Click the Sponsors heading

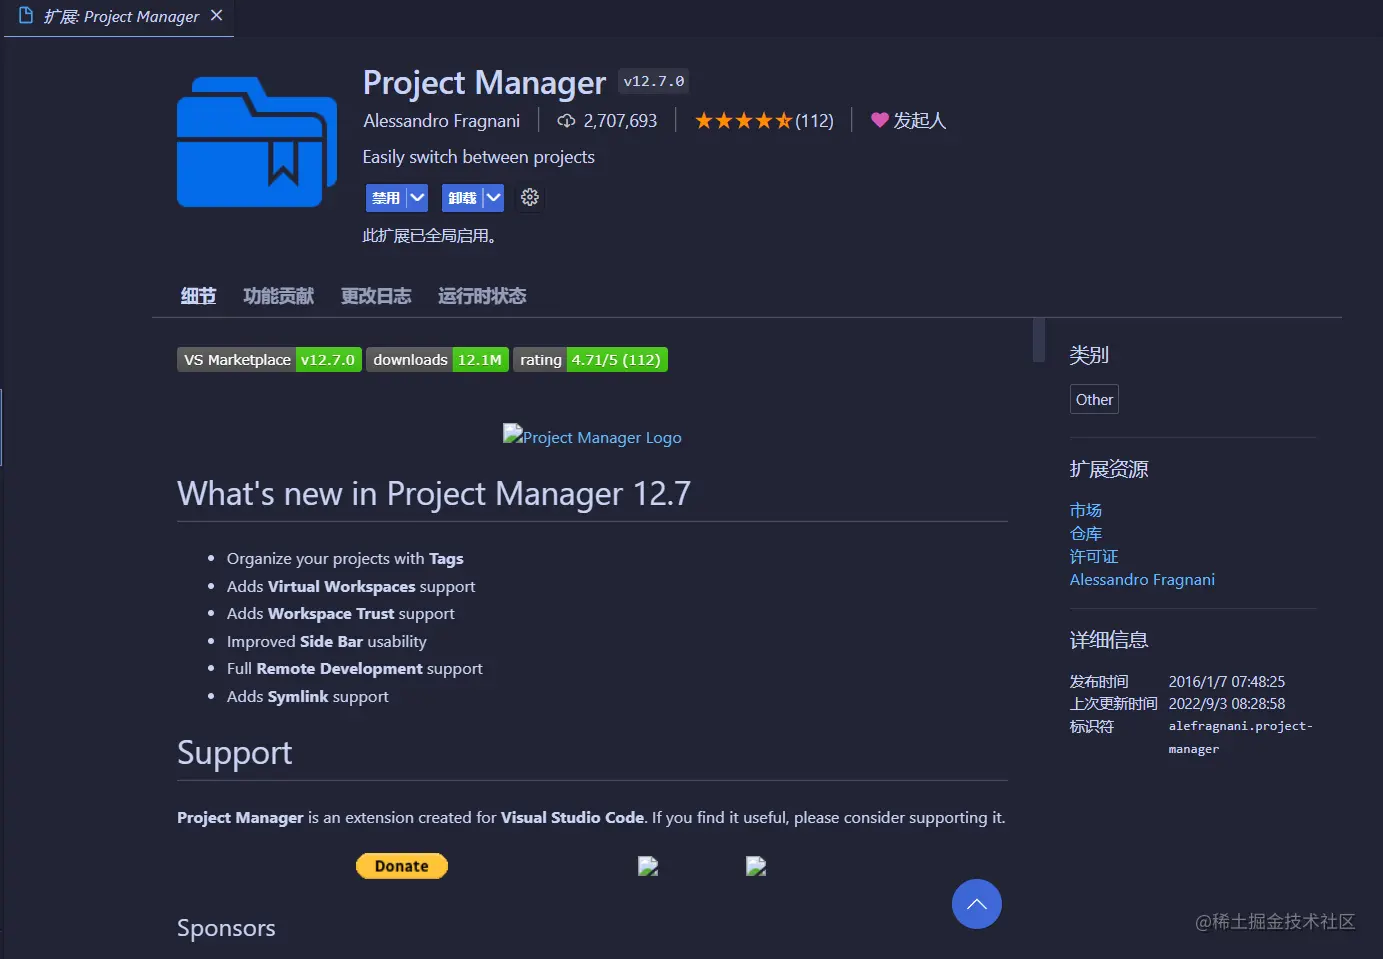[x=226, y=928]
